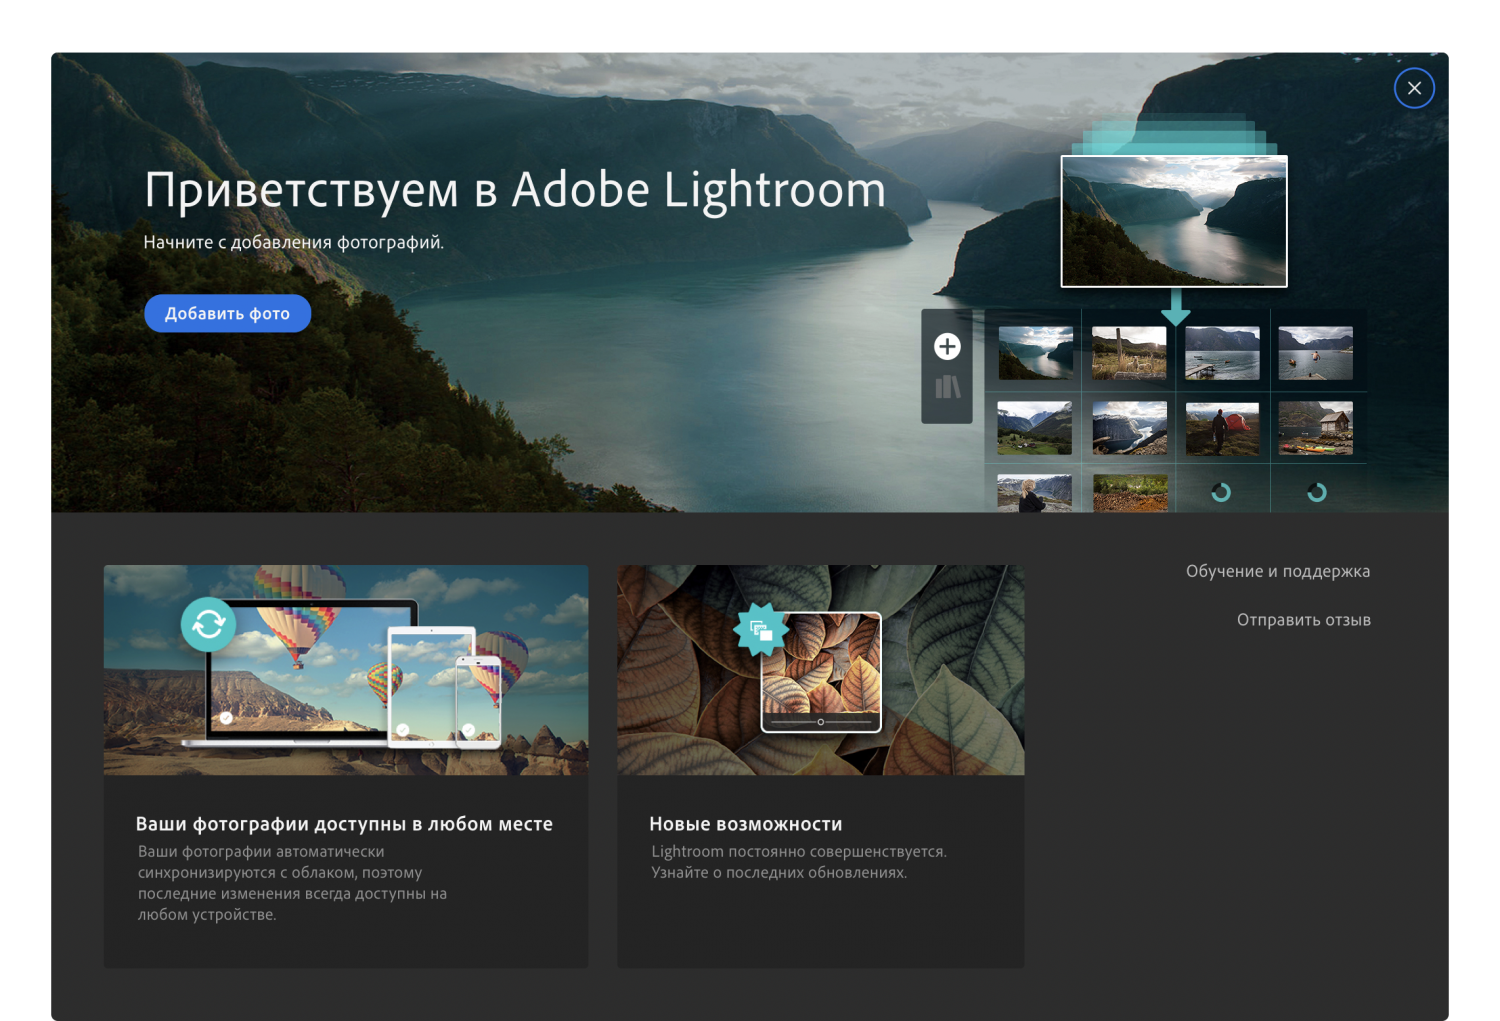Open the leaves Новые возможности card image
The width and height of the screenshot is (1500, 1021).
(821, 670)
